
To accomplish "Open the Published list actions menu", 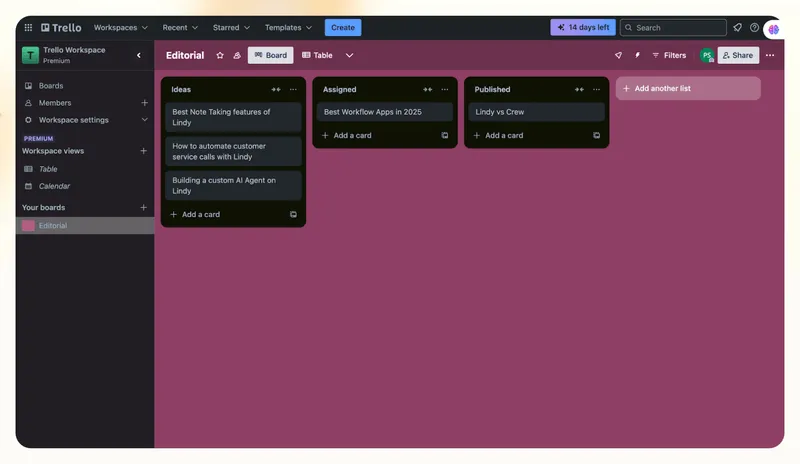I will (x=596, y=89).
